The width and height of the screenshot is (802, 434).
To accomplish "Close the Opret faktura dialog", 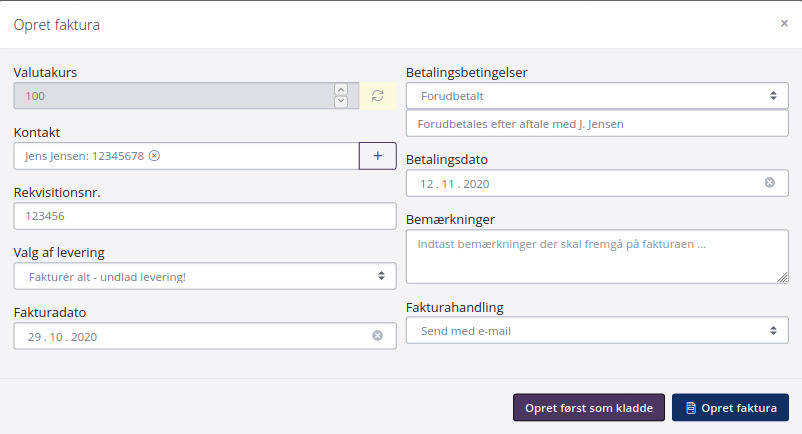I will tap(784, 23).
